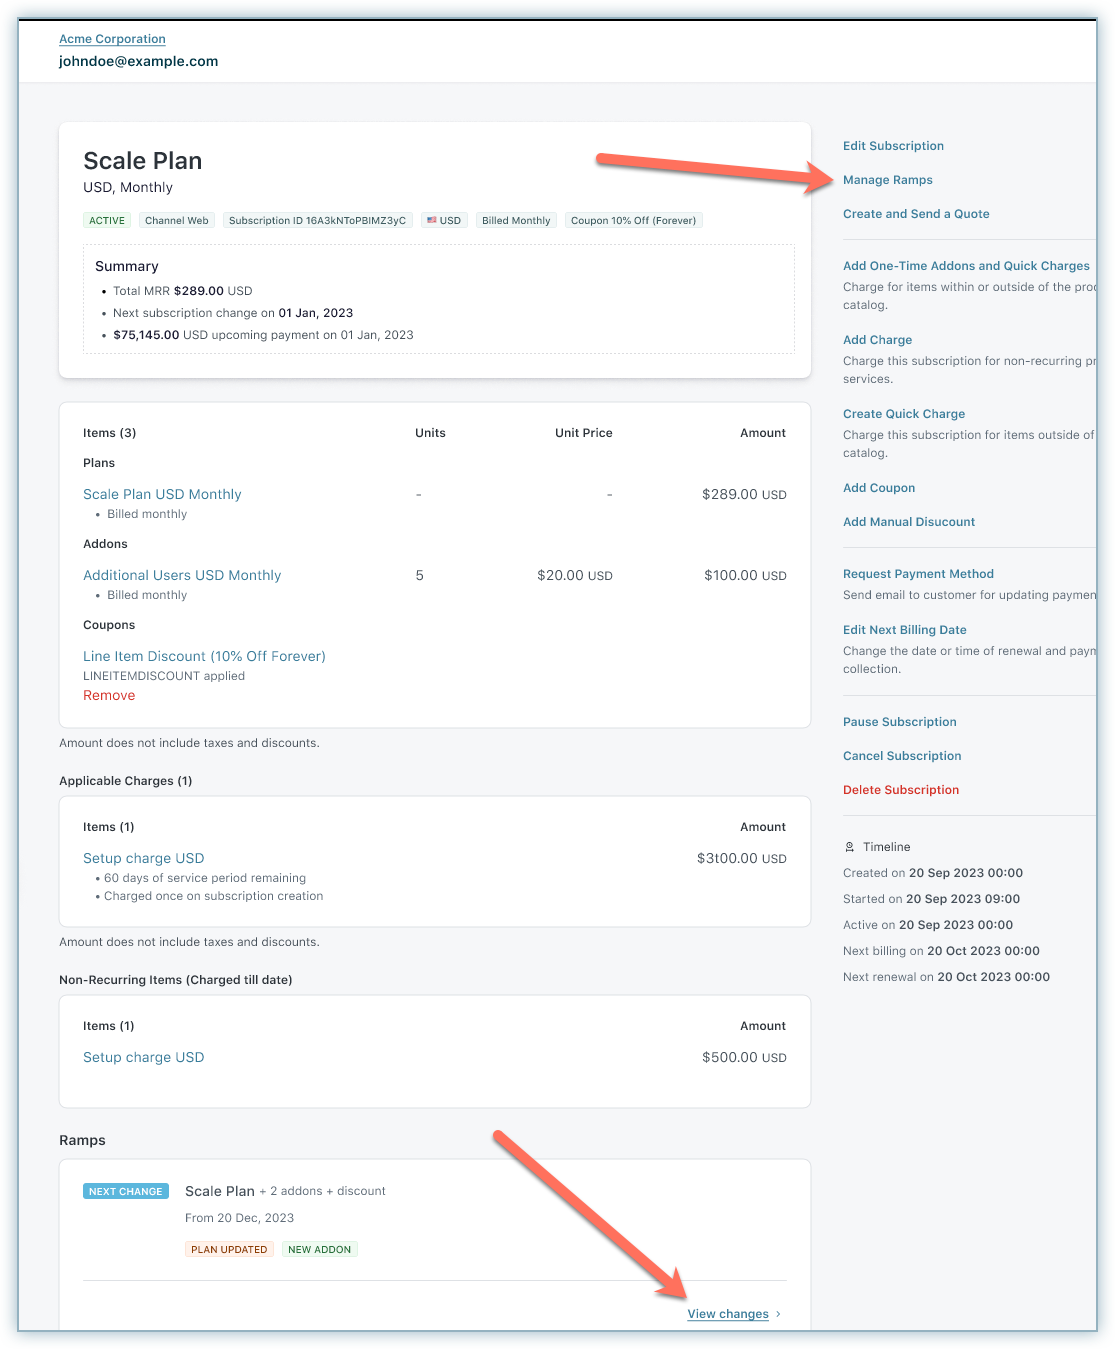The image size is (1115, 1349).
Task: Click the red Delete Subscription link
Action: 900,790
